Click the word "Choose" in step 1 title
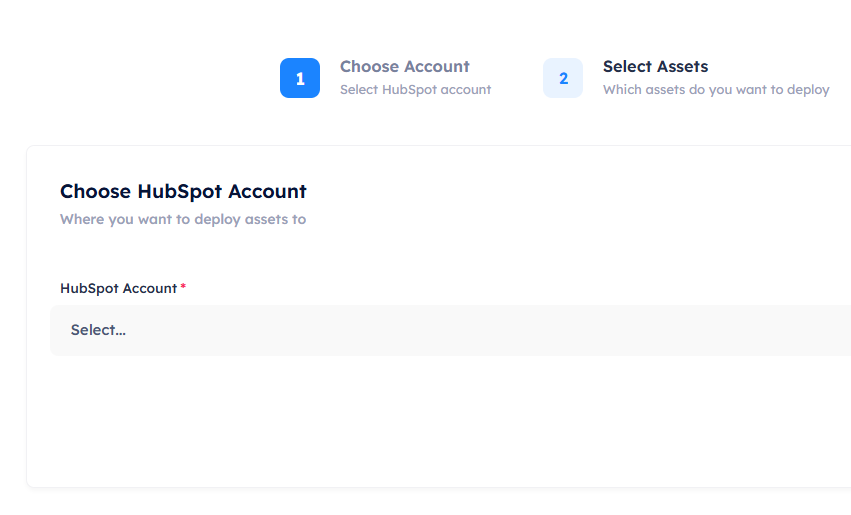This screenshot has width=851, height=515. point(367,67)
